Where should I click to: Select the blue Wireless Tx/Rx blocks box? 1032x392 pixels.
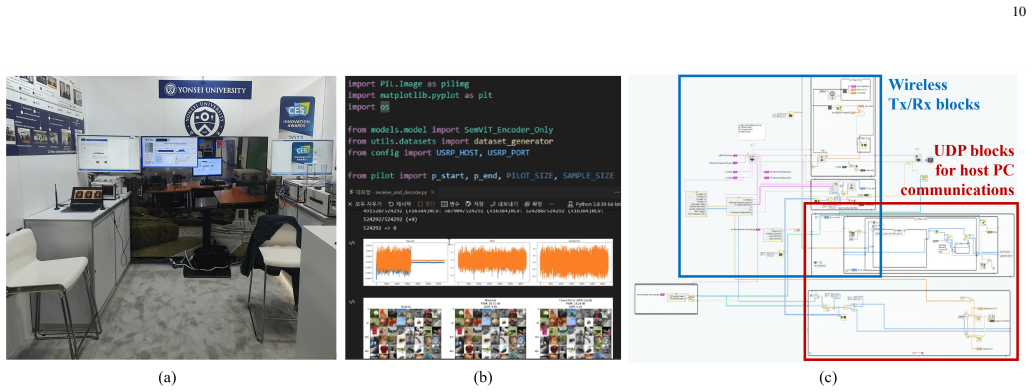[x=779, y=176]
